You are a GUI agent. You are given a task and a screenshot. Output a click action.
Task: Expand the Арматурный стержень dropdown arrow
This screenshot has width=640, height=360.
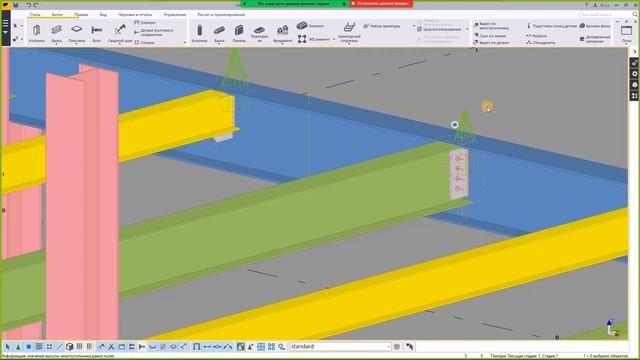(x=349, y=43)
